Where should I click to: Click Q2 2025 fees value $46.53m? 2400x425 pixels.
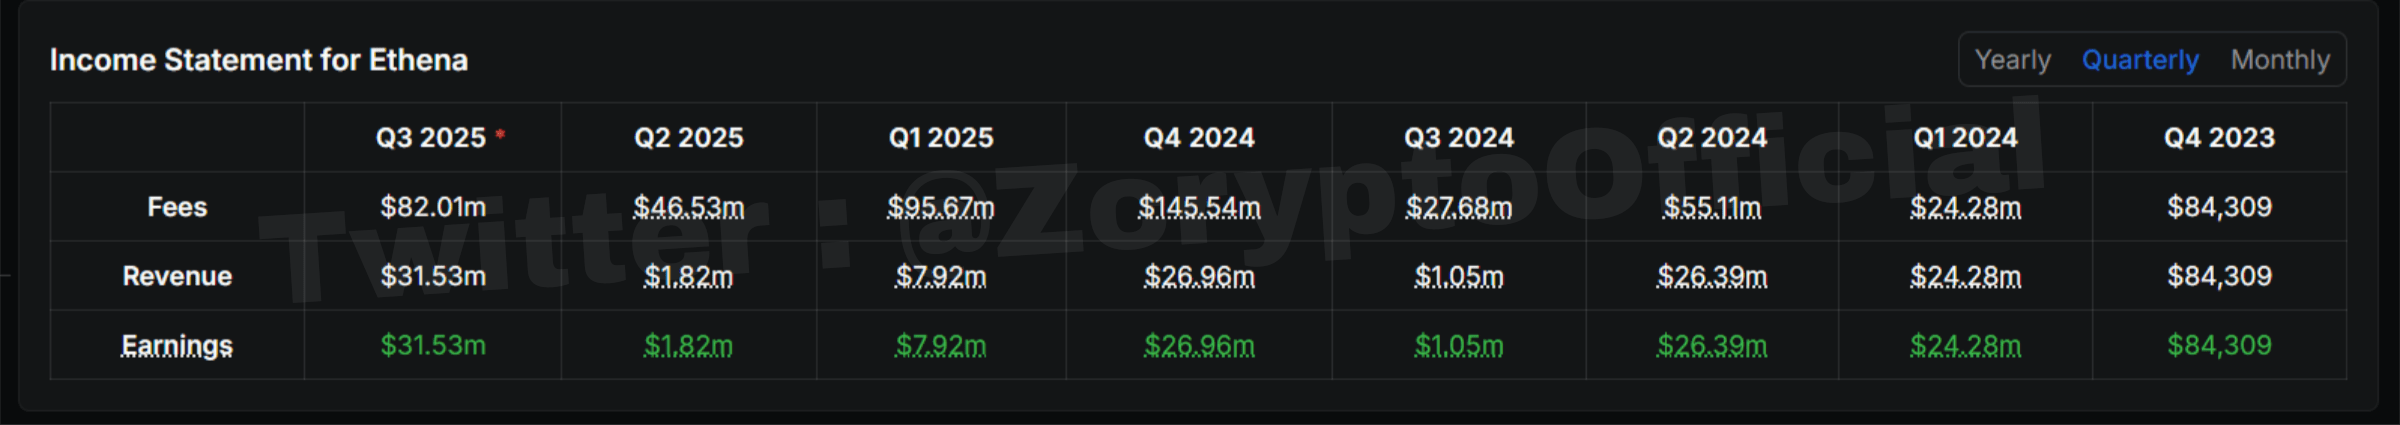click(x=689, y=207)
